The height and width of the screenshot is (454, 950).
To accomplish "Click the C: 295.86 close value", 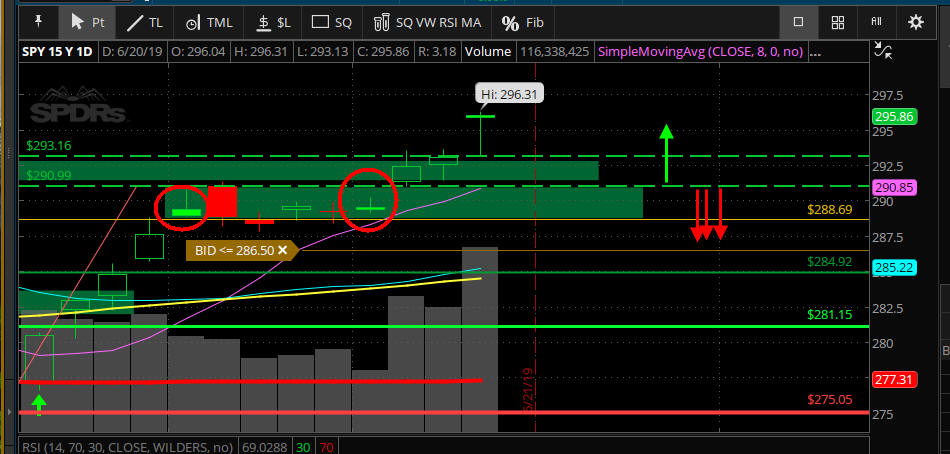I will (x=384, y=52).
